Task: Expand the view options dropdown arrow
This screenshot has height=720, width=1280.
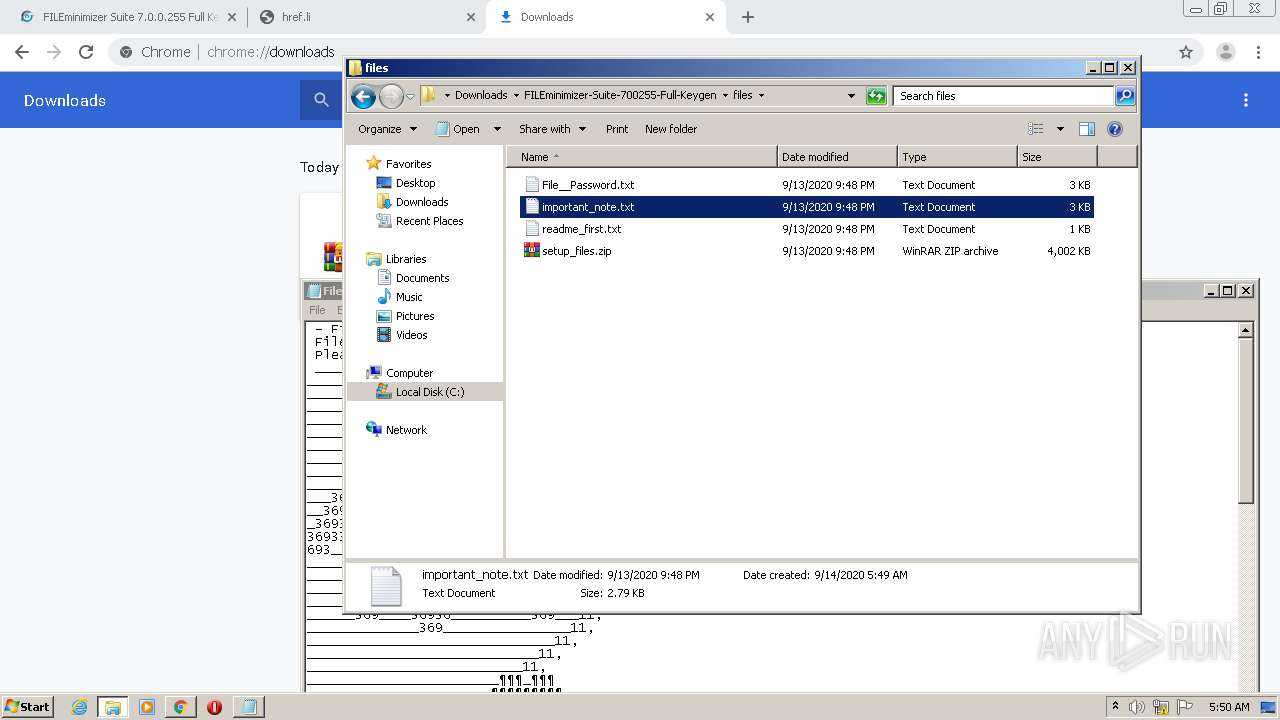Action: tap(1060, 129)
